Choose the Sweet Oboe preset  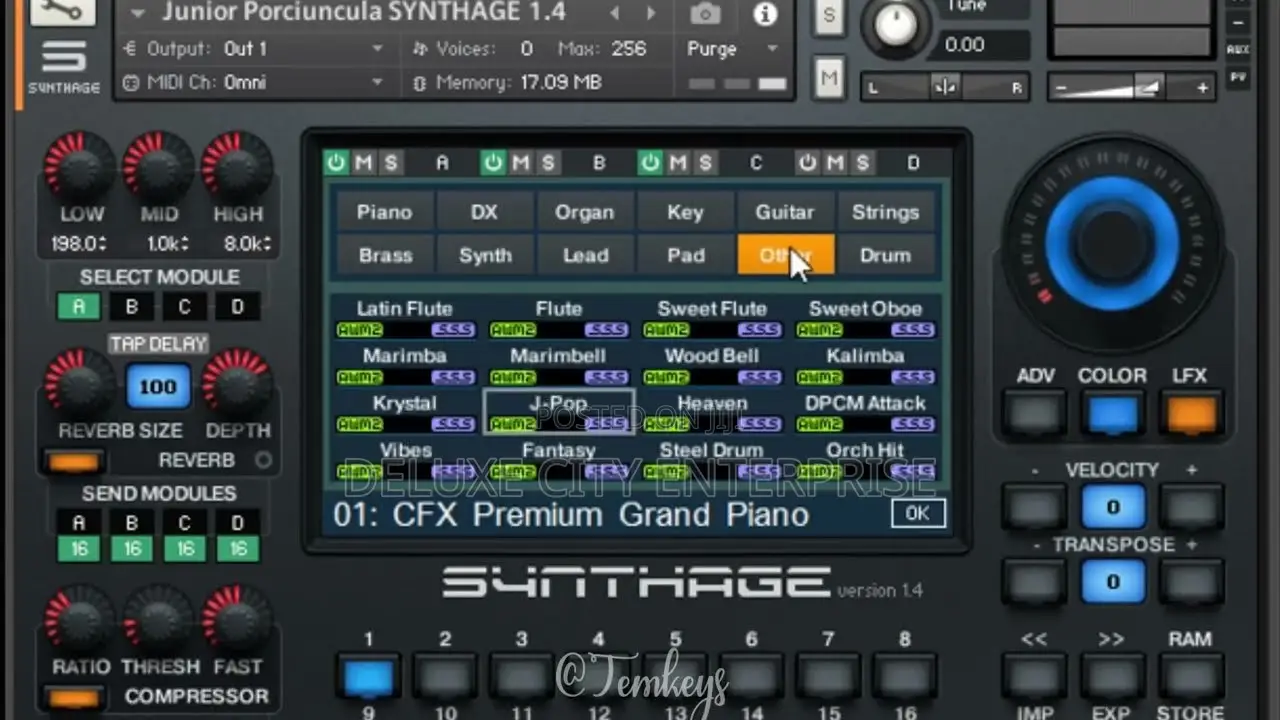click(865, 318)
